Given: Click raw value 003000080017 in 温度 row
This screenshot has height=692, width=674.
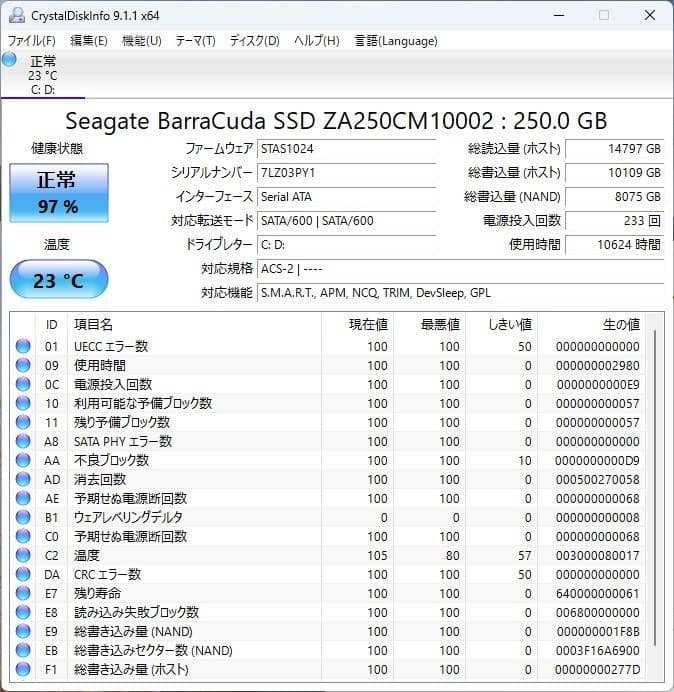Looking at the screenshot, I should (x=597, y=556).
